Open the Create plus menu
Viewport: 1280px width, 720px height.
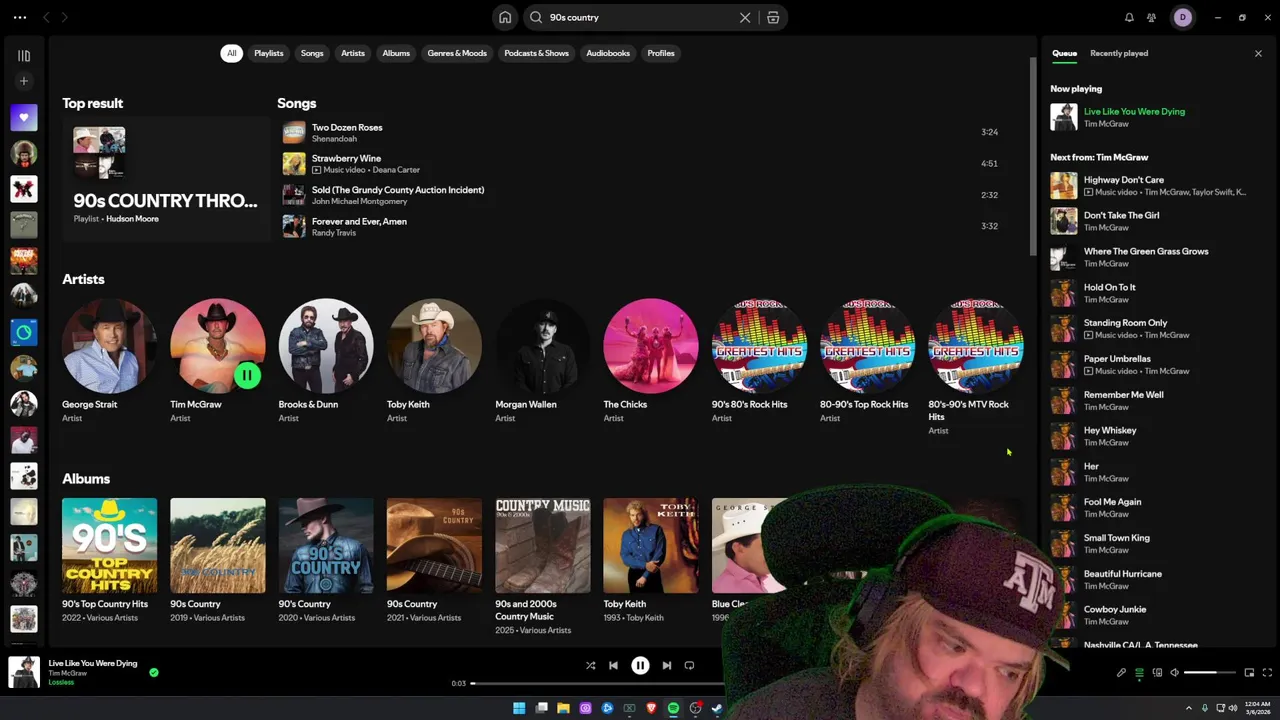click(x=24, y=81)
